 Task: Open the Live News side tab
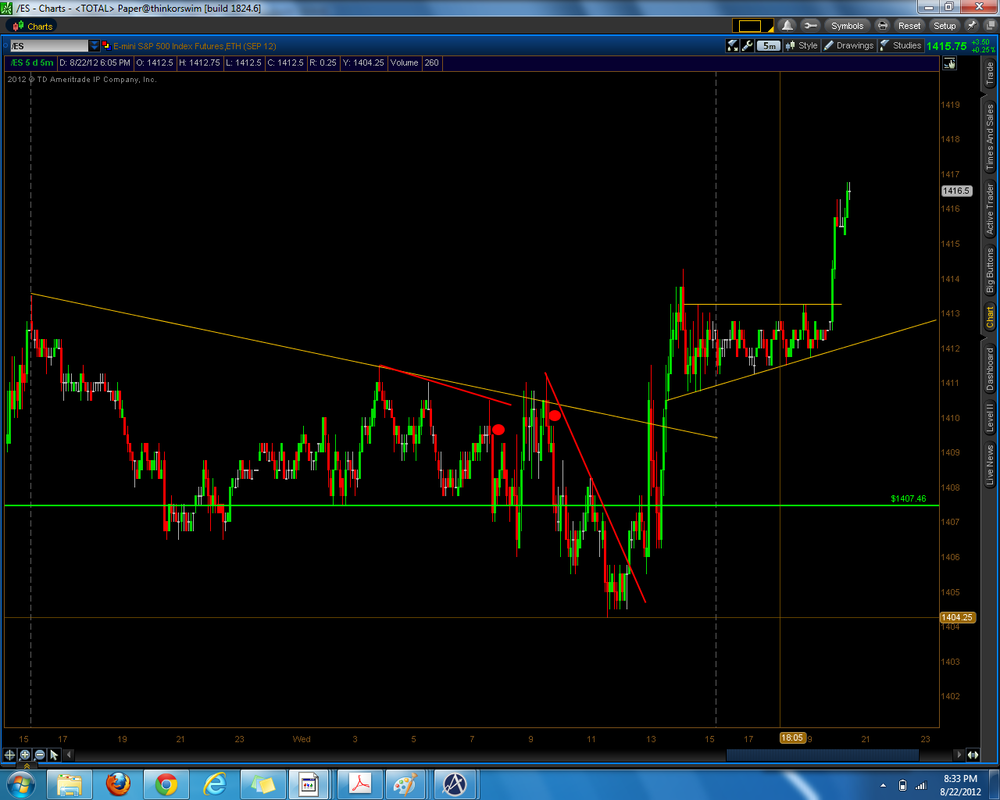[990, 465]
